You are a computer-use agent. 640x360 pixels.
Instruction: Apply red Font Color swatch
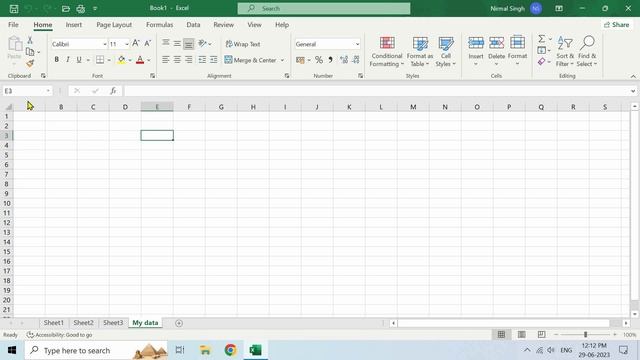click(x=140, y=60)
